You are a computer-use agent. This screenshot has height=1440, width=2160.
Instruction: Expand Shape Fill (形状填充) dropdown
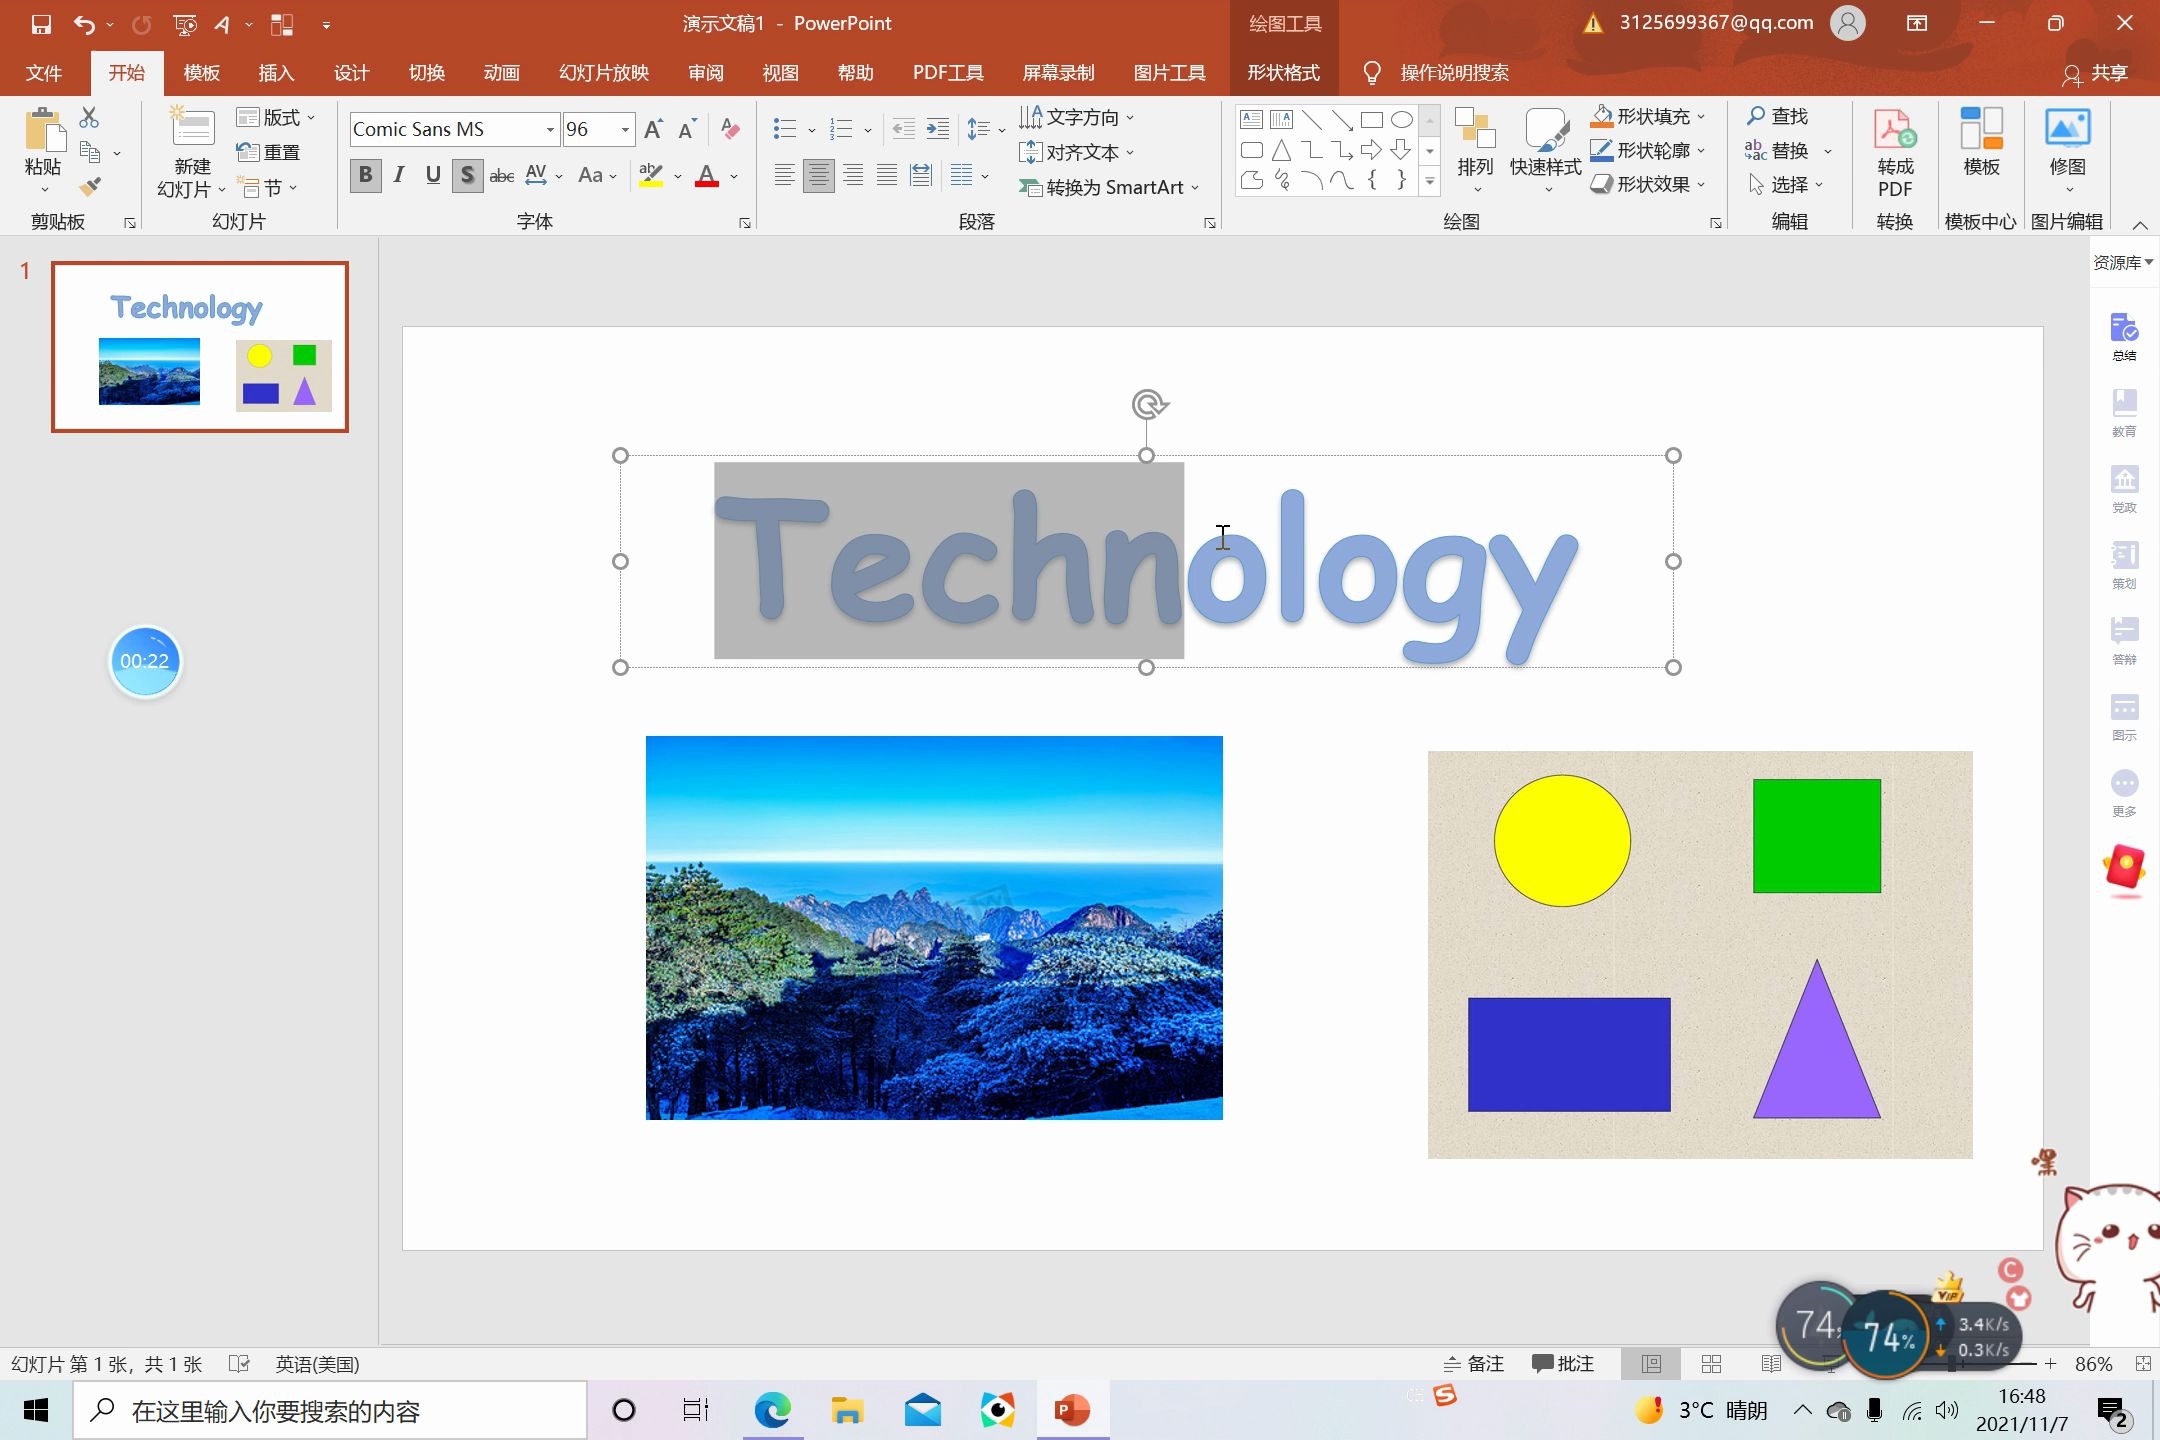pos(1701,117)
